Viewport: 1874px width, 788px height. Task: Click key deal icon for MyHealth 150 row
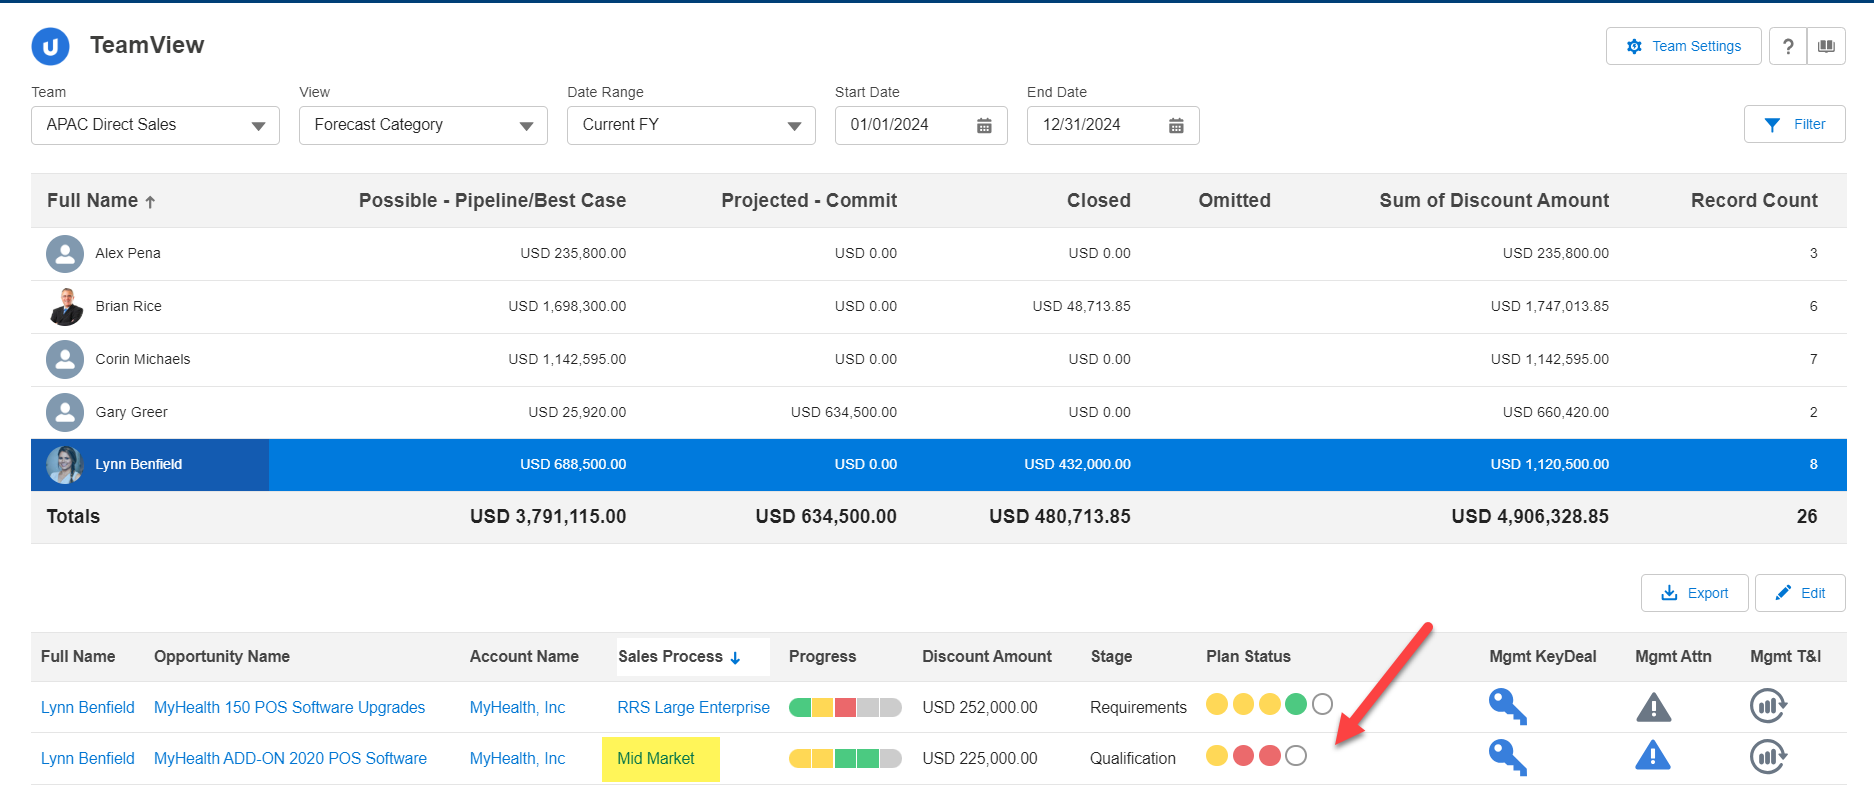point(1506,707)
